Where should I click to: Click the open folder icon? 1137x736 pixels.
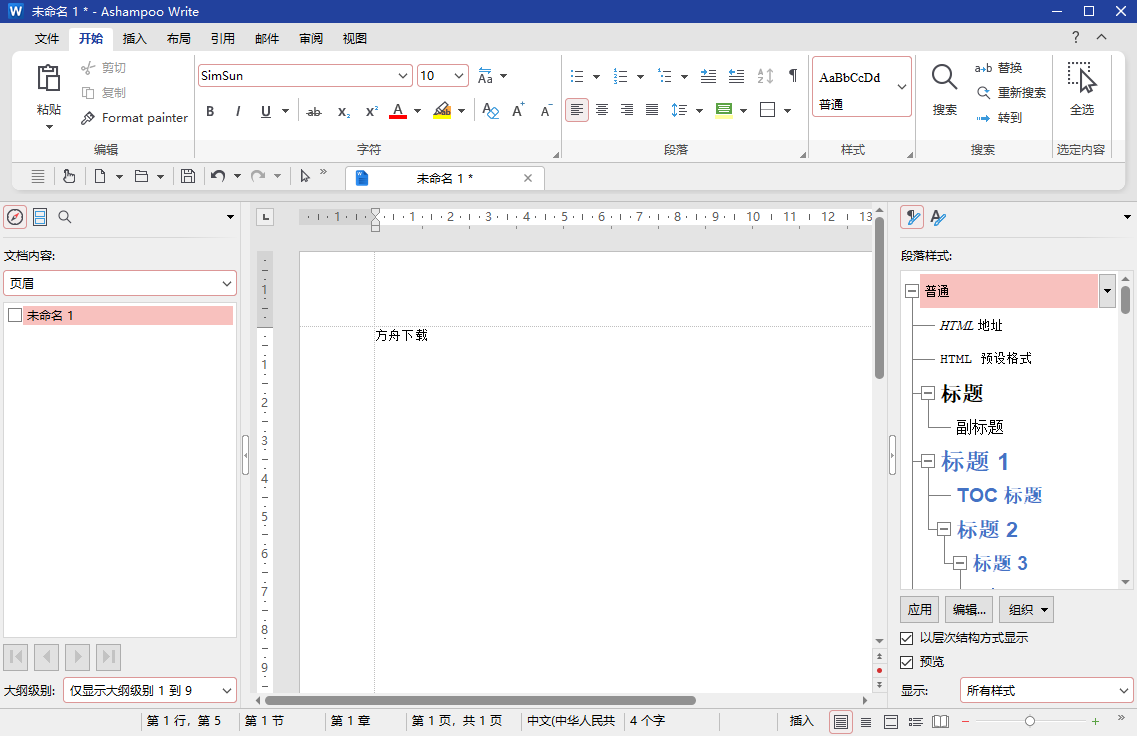coord(141,176)
